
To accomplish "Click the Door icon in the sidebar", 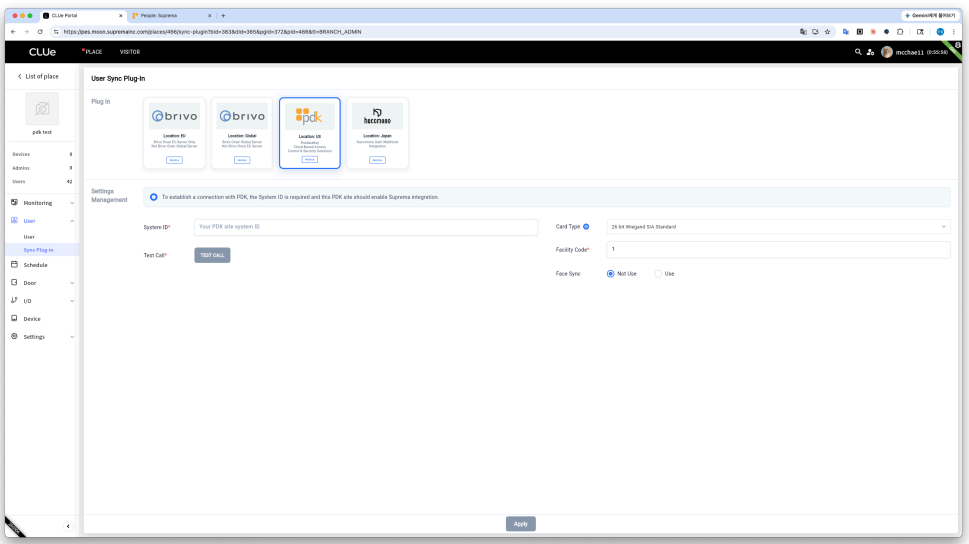I will pos(14,283).
